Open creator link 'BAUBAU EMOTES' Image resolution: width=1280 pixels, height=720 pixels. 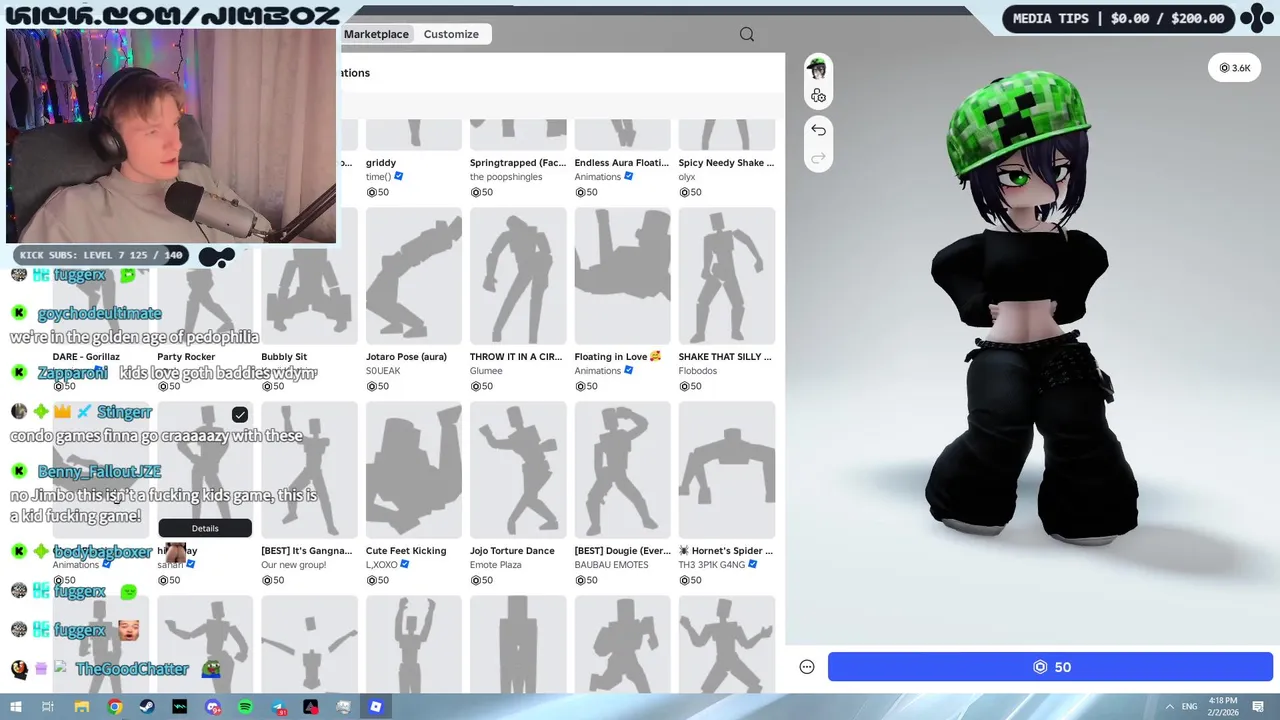[x=611, y=565]
